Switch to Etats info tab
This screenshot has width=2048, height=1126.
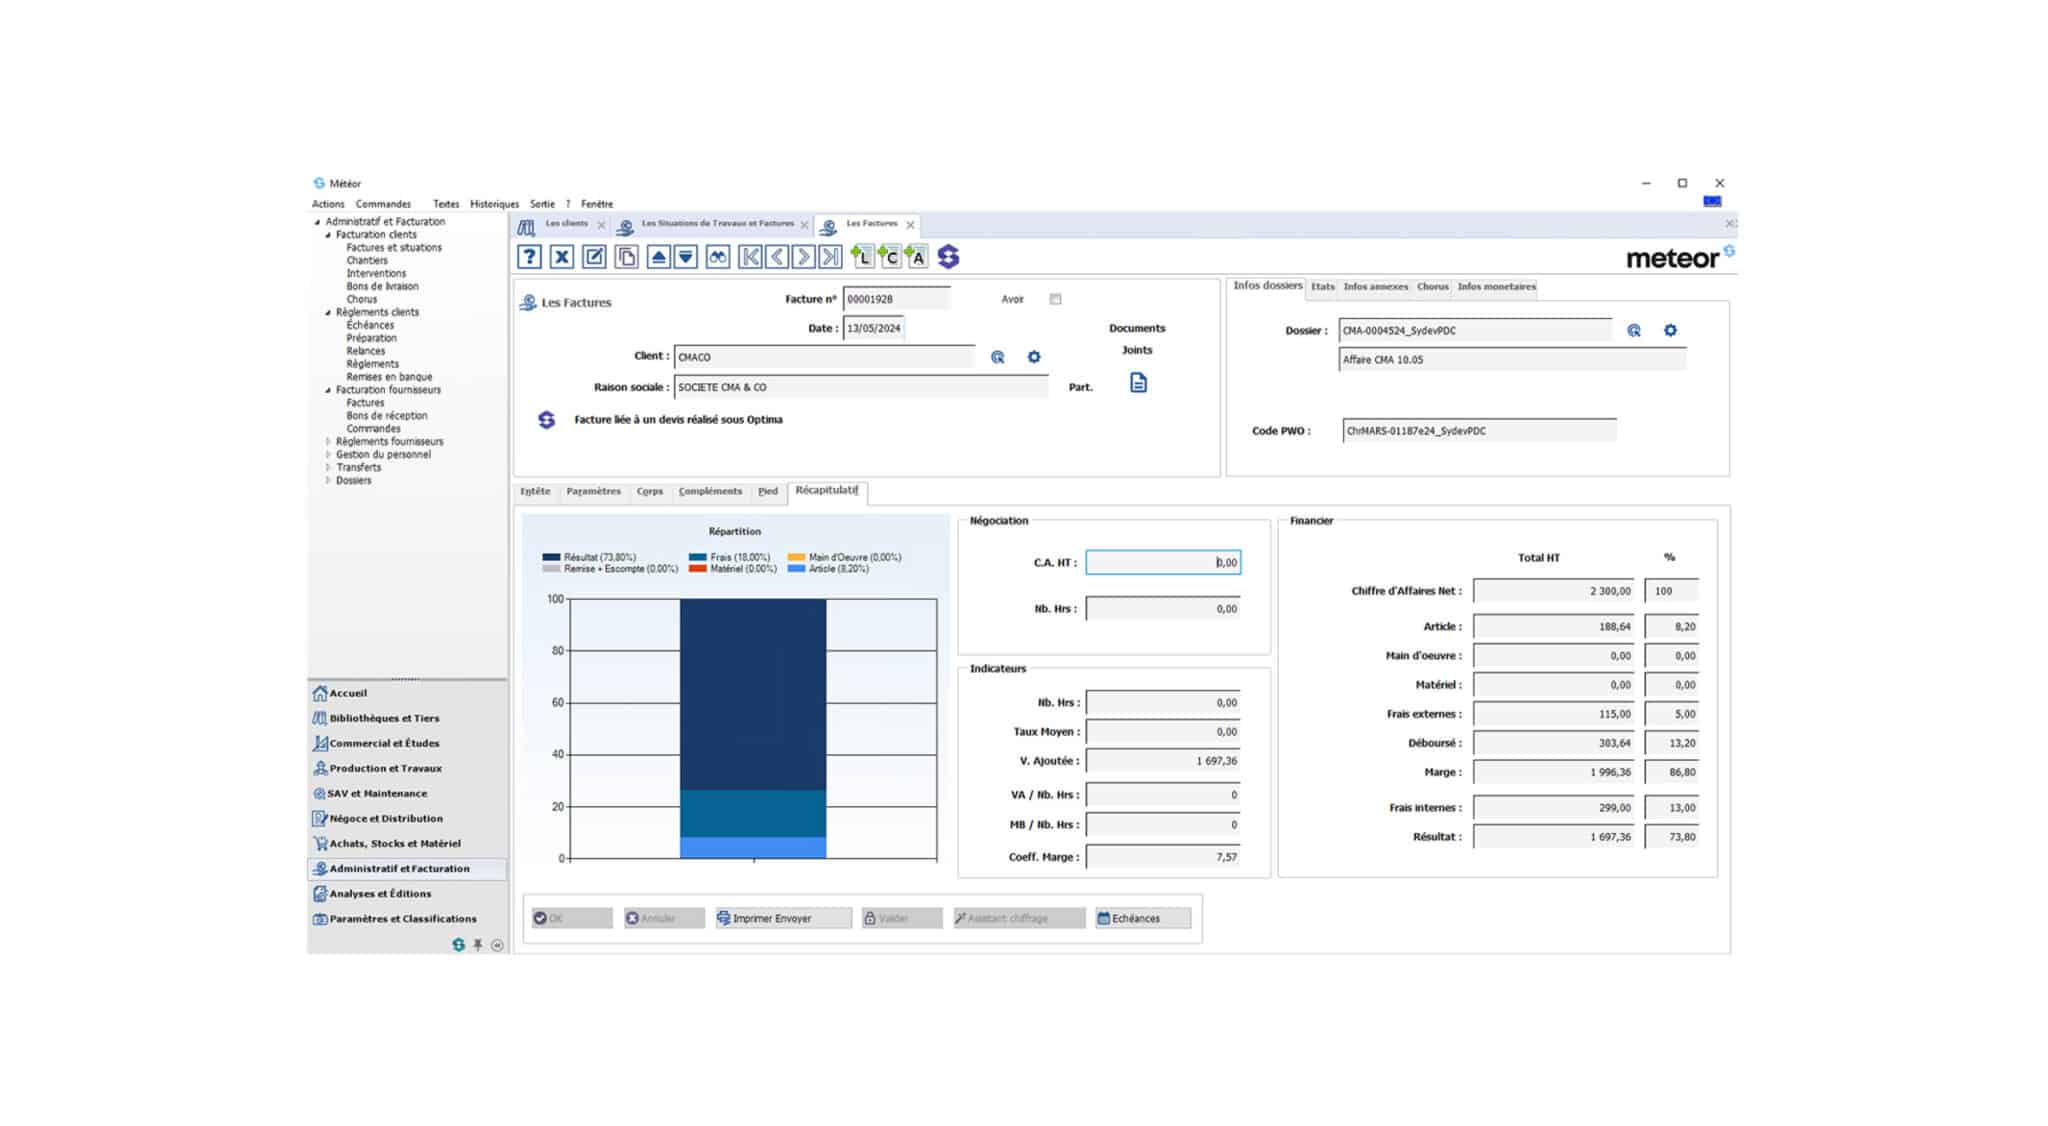1322,287
